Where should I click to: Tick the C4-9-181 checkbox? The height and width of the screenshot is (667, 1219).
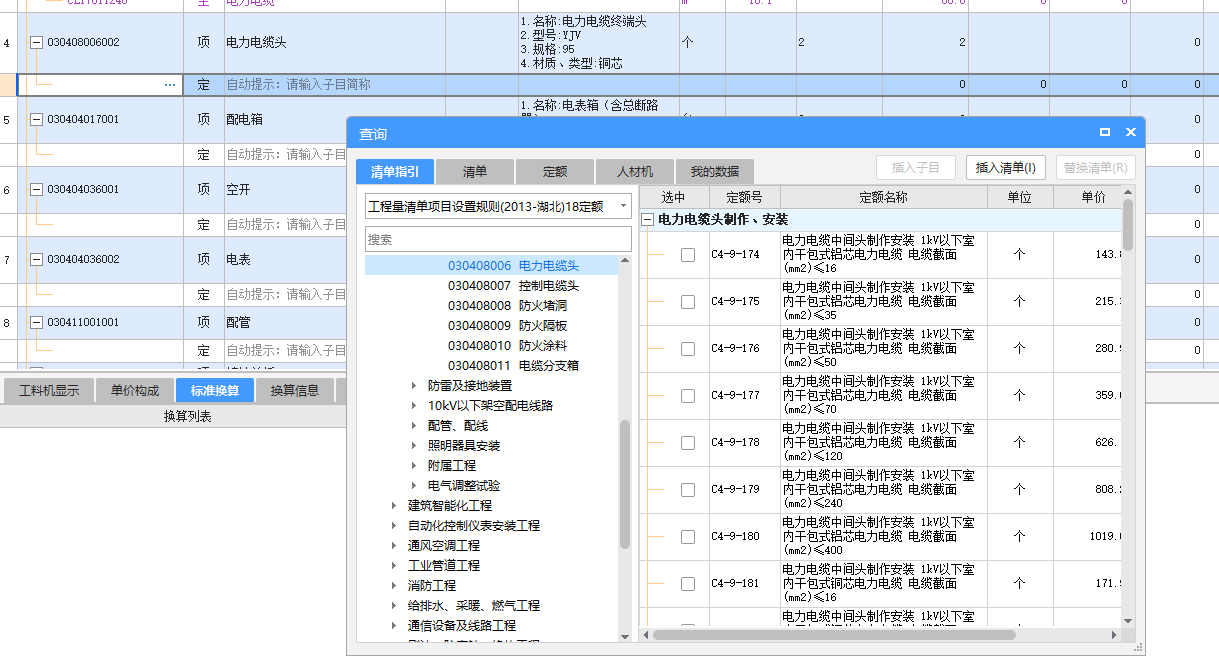coord(688,584)
